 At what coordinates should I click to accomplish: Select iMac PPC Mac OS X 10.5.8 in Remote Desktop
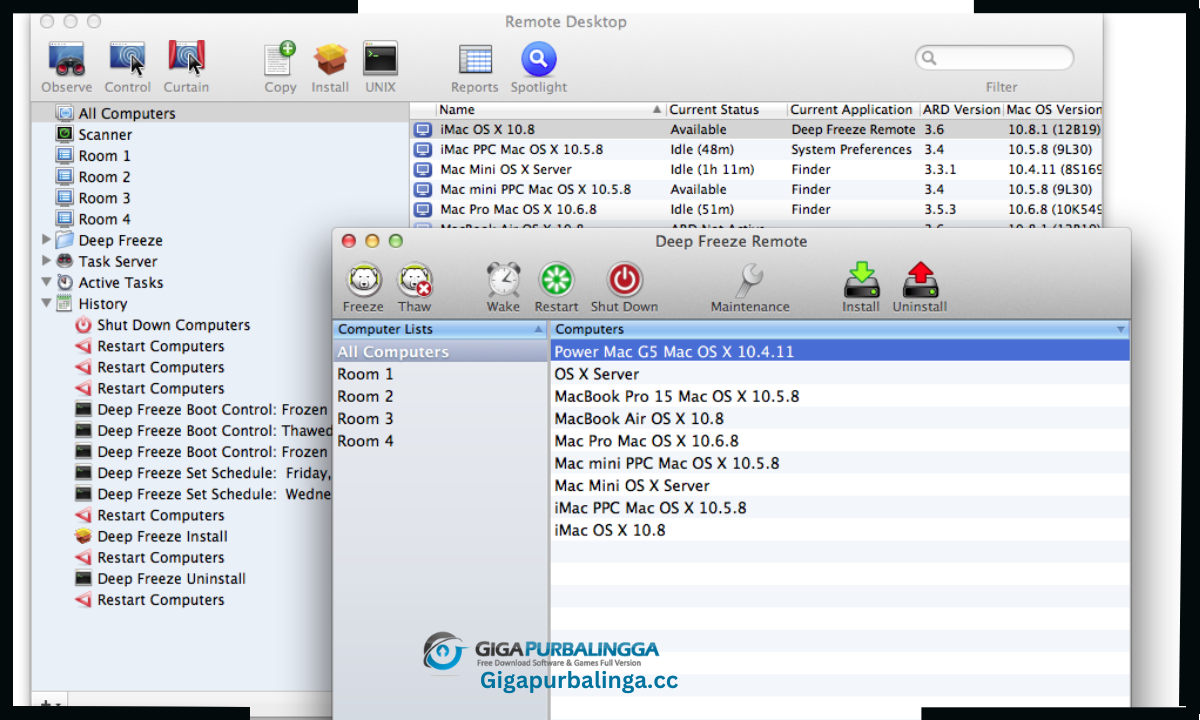pos(757,149)
